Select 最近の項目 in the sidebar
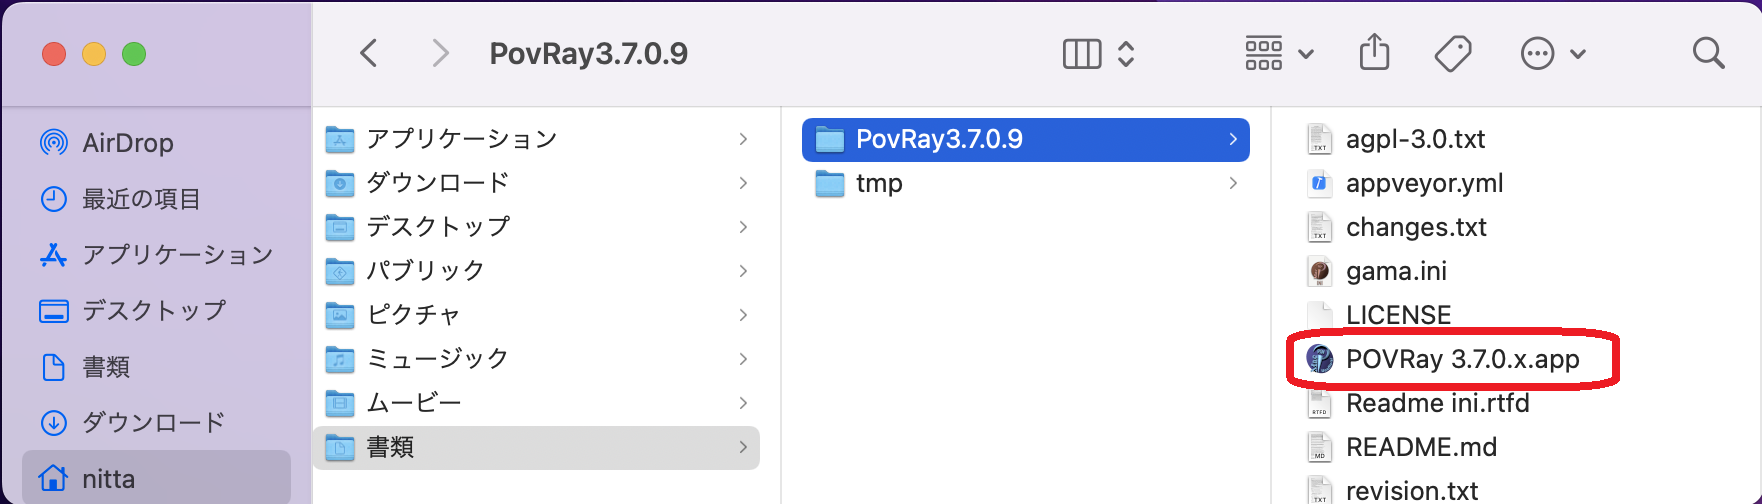Image resolution: width=1762 pixels, height=504 pixels. (140, 199)
